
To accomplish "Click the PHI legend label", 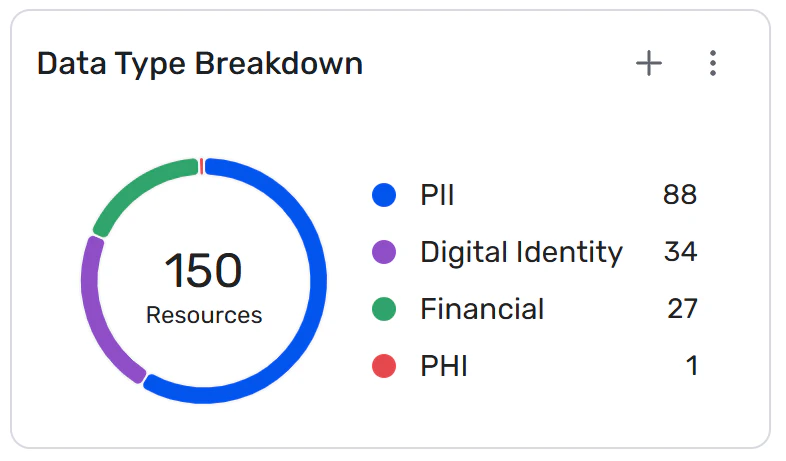I will tap(444, 366).
